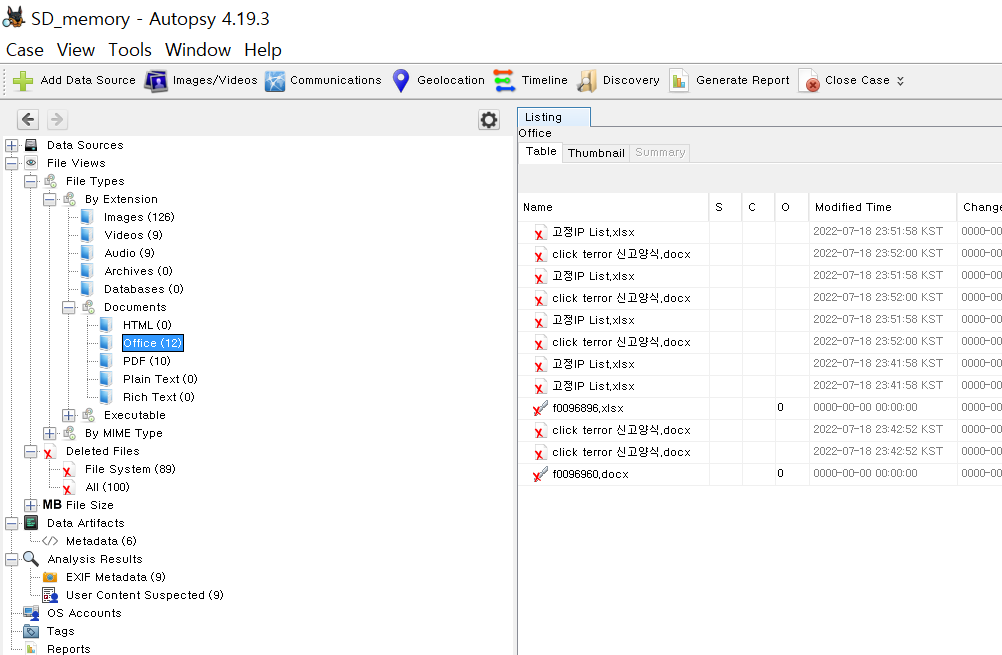Switch to the Thumbnail tab

596,153
